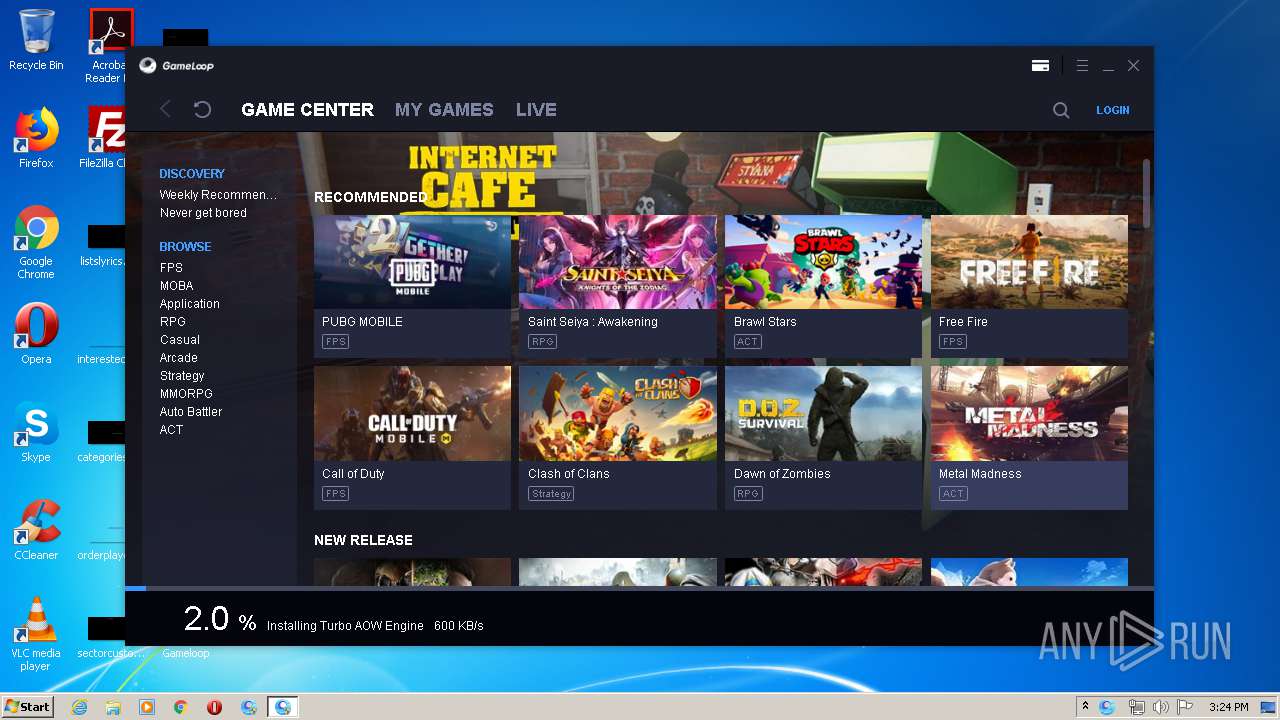1280x720 pixels.
Task: Browse the FPS category
Action: [171, 268]
